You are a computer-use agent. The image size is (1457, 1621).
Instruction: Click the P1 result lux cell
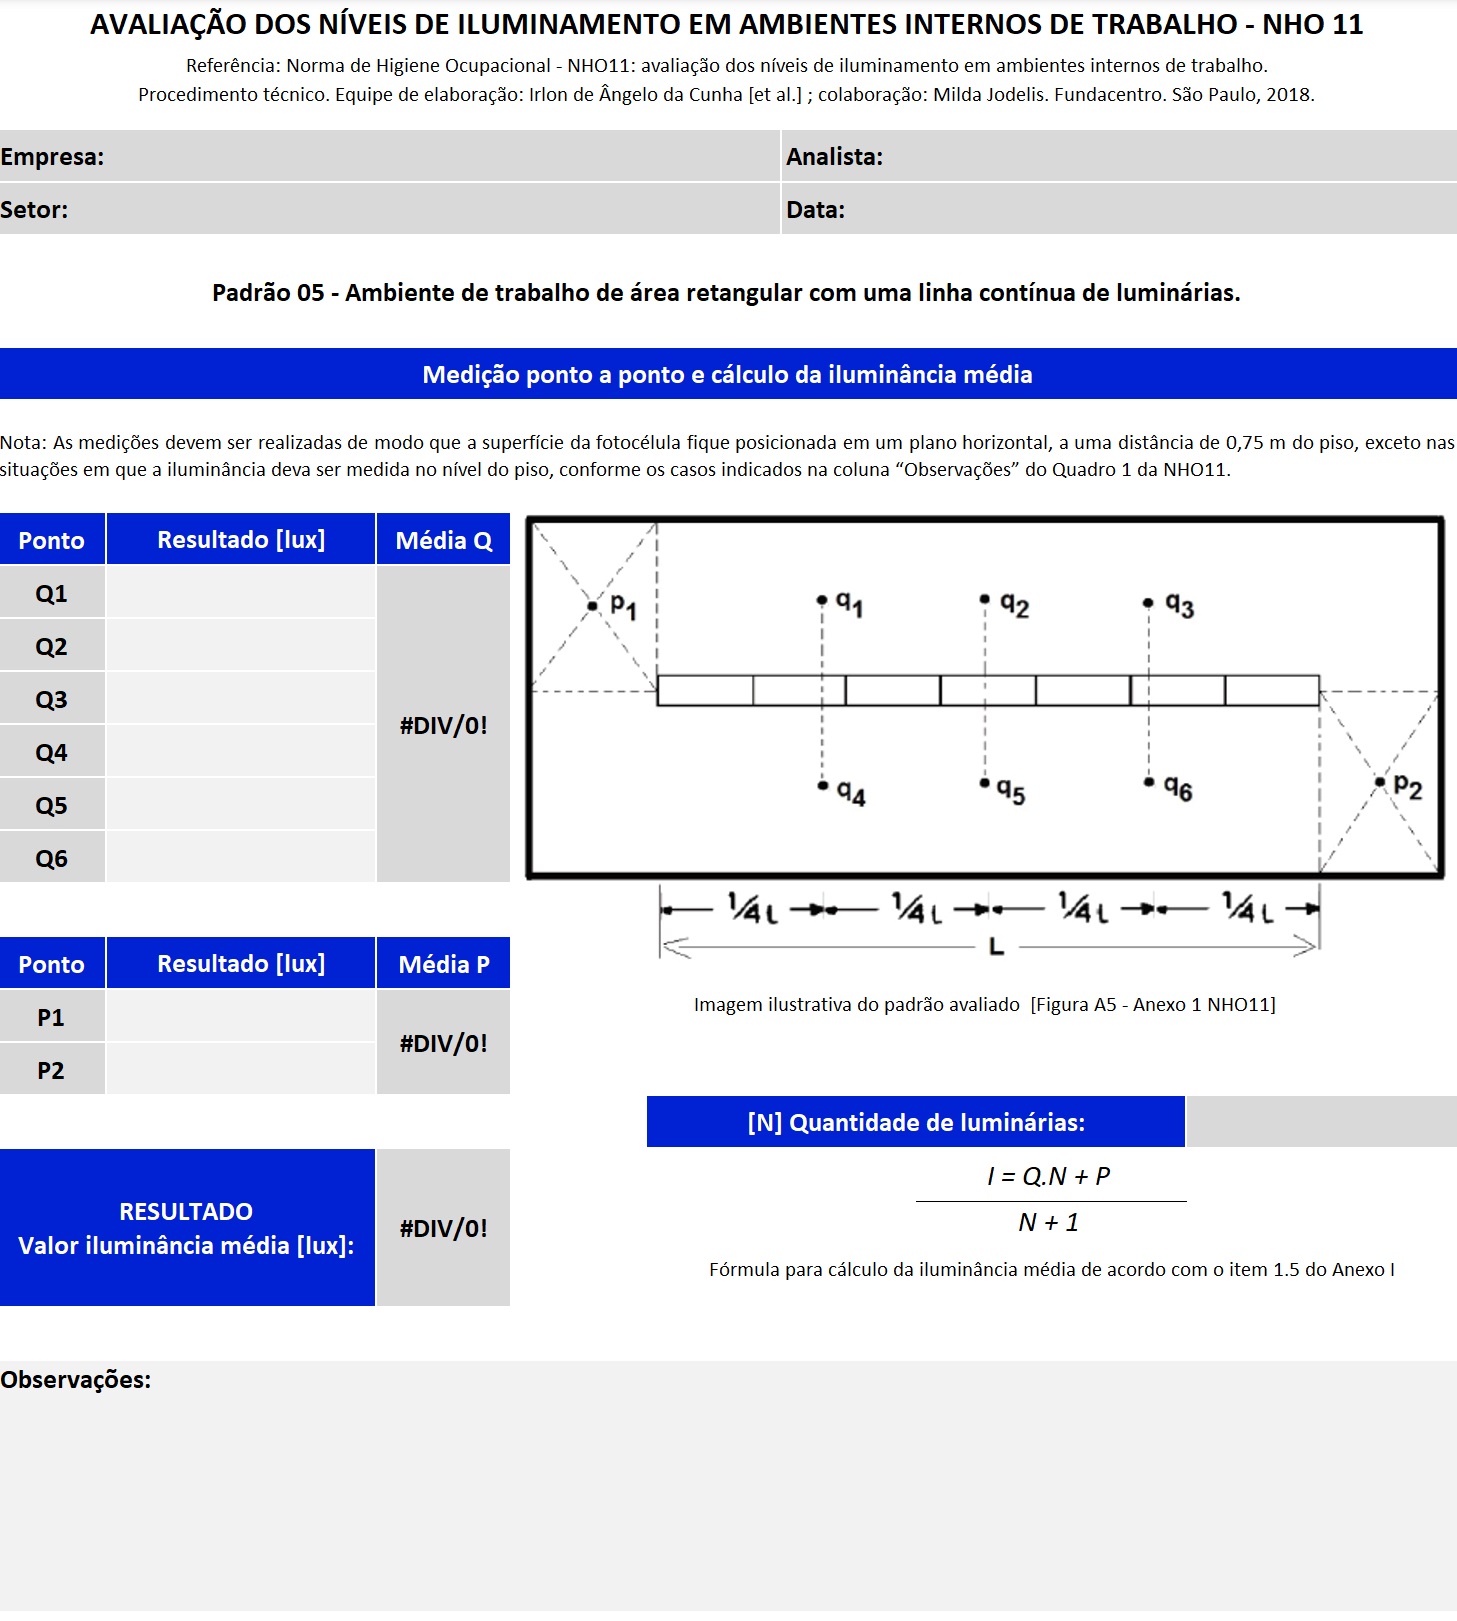[x=240, y=1017]
